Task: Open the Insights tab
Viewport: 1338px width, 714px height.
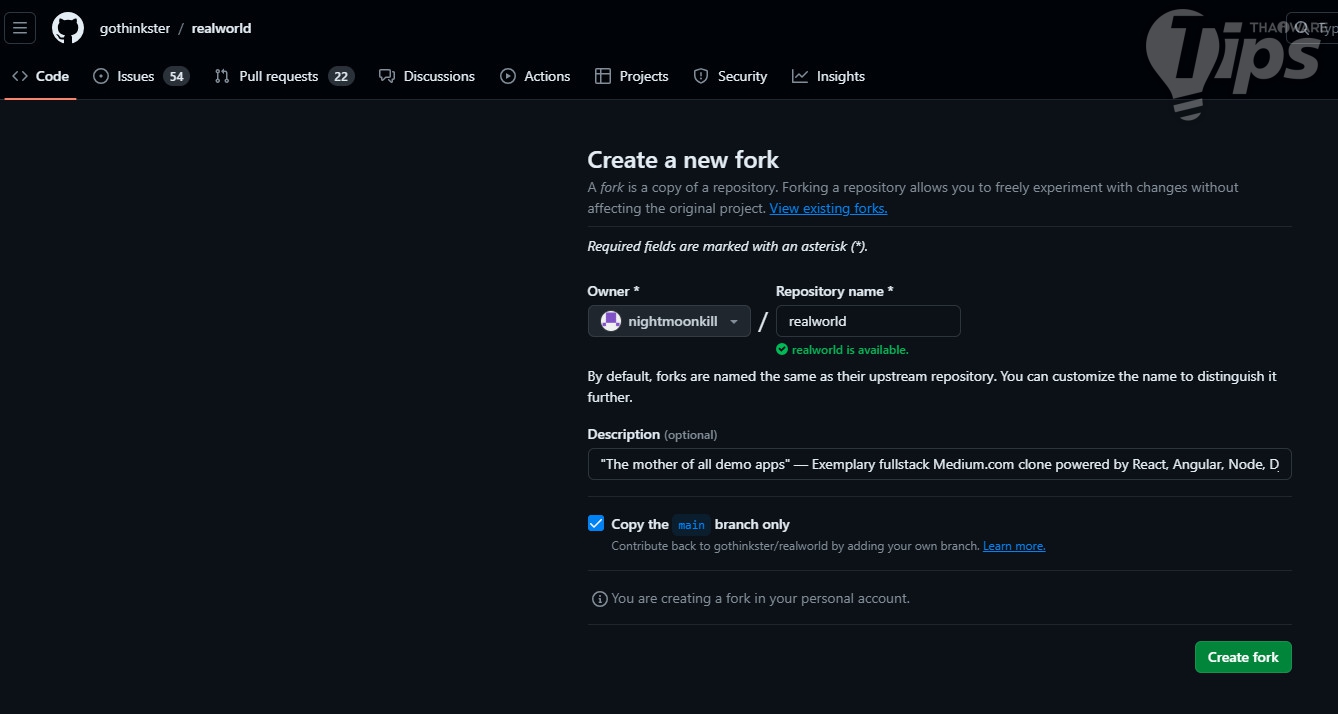Action: 828,76
